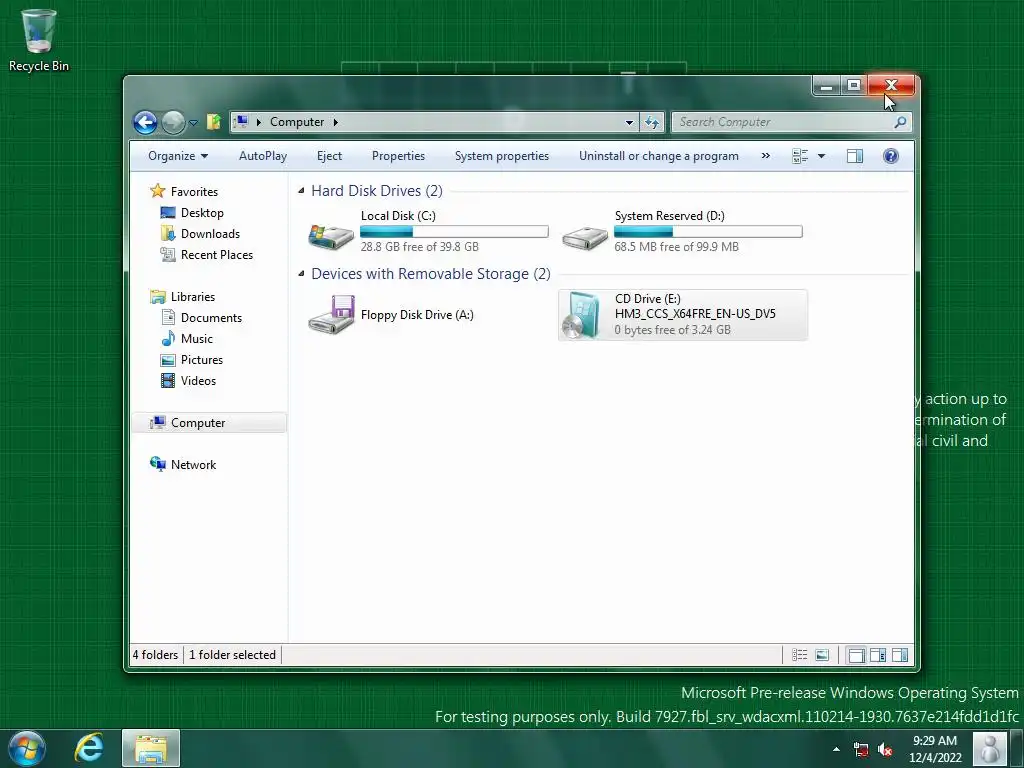Click the computer icon in the address bar
Image resolution: width=1024 pixels, height=768 pixels.
242,121
